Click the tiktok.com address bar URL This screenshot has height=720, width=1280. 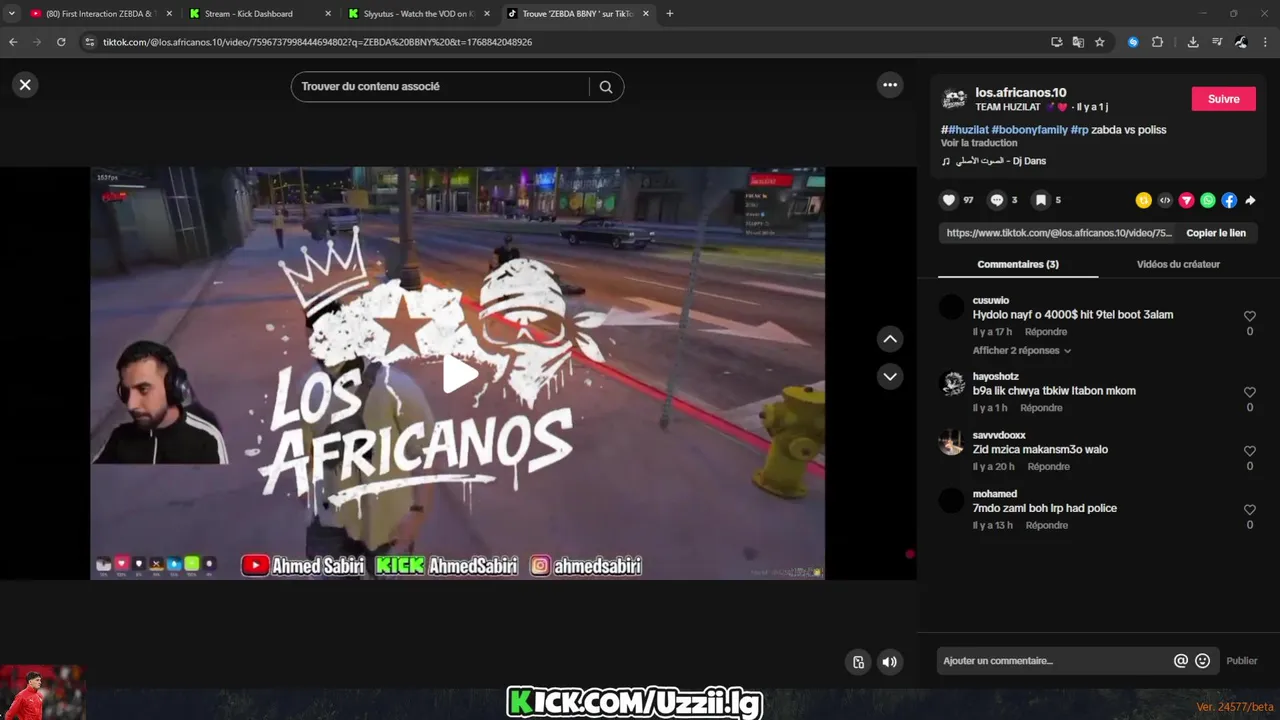(x=317, y=42)
